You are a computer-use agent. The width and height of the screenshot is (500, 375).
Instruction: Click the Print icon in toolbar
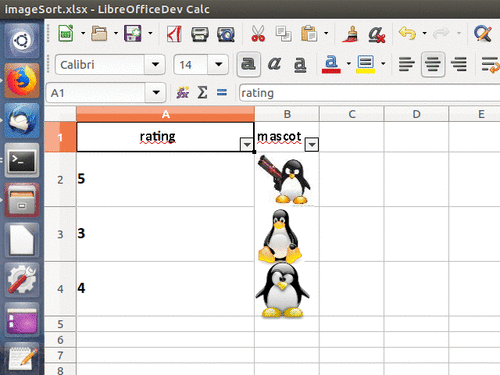point(200,34)
